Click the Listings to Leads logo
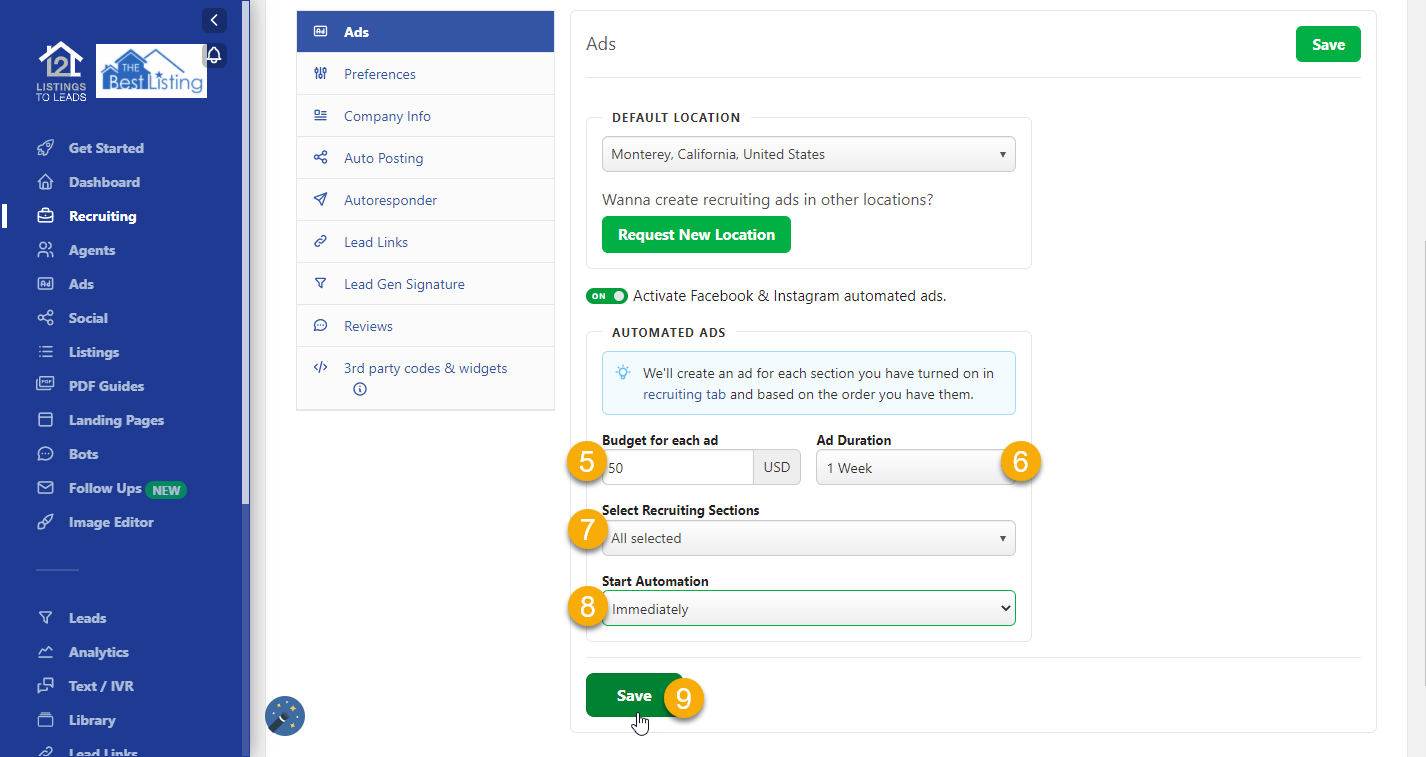The image size is (1426, 757). [62, 71]
